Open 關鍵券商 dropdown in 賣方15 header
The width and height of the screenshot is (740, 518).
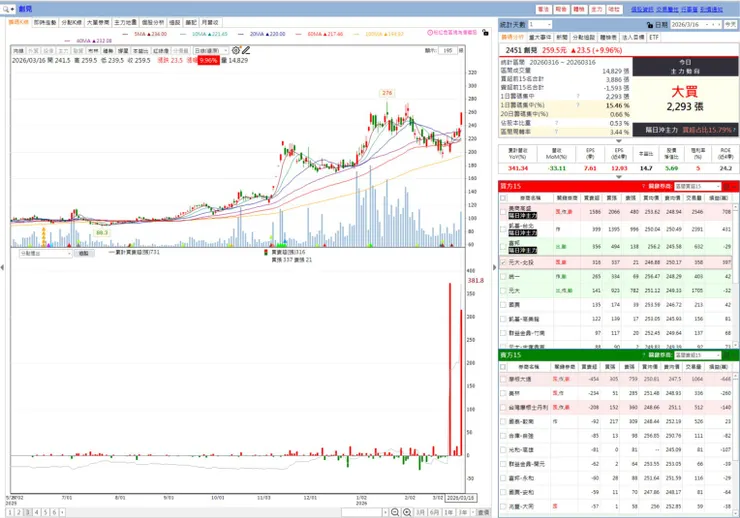(698, 355)
